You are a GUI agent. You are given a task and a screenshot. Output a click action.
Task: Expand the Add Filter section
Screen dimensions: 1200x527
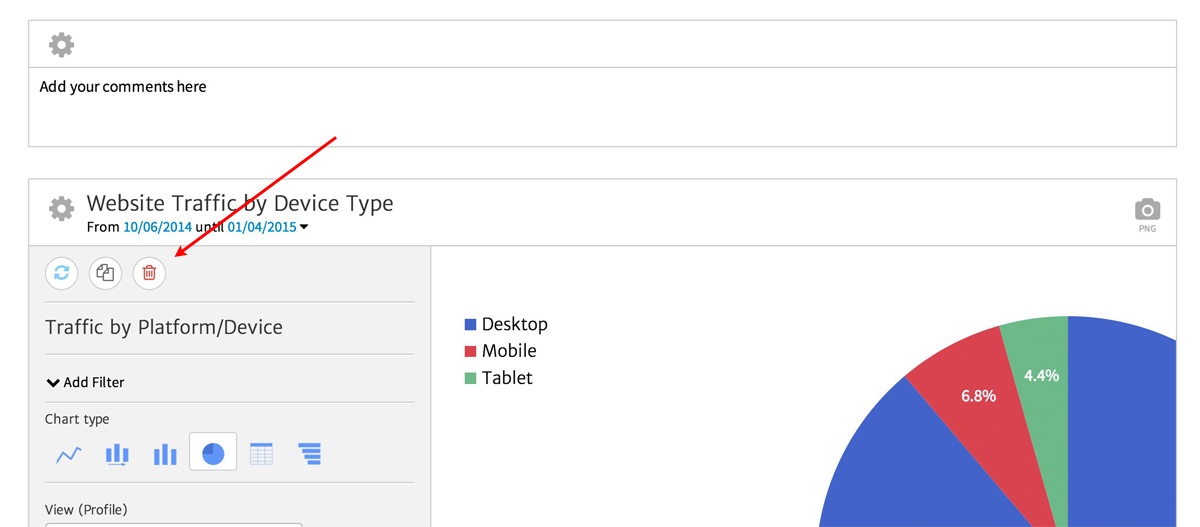85,382
